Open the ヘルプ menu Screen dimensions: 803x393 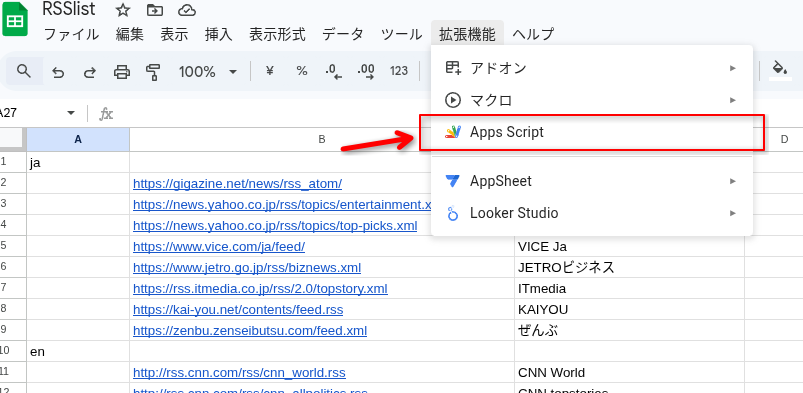click(x=533, y=34)
